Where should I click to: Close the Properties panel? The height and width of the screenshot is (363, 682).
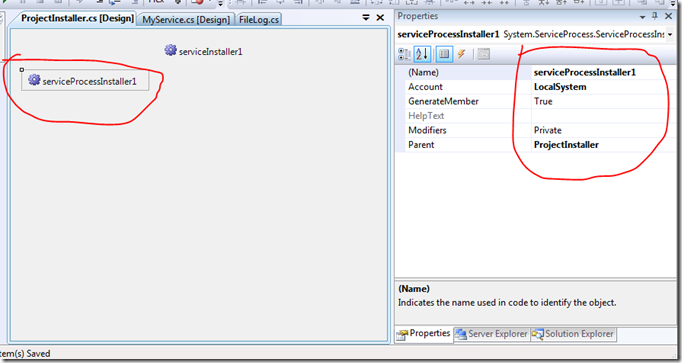pyautogui.click(x=669, y=16)
